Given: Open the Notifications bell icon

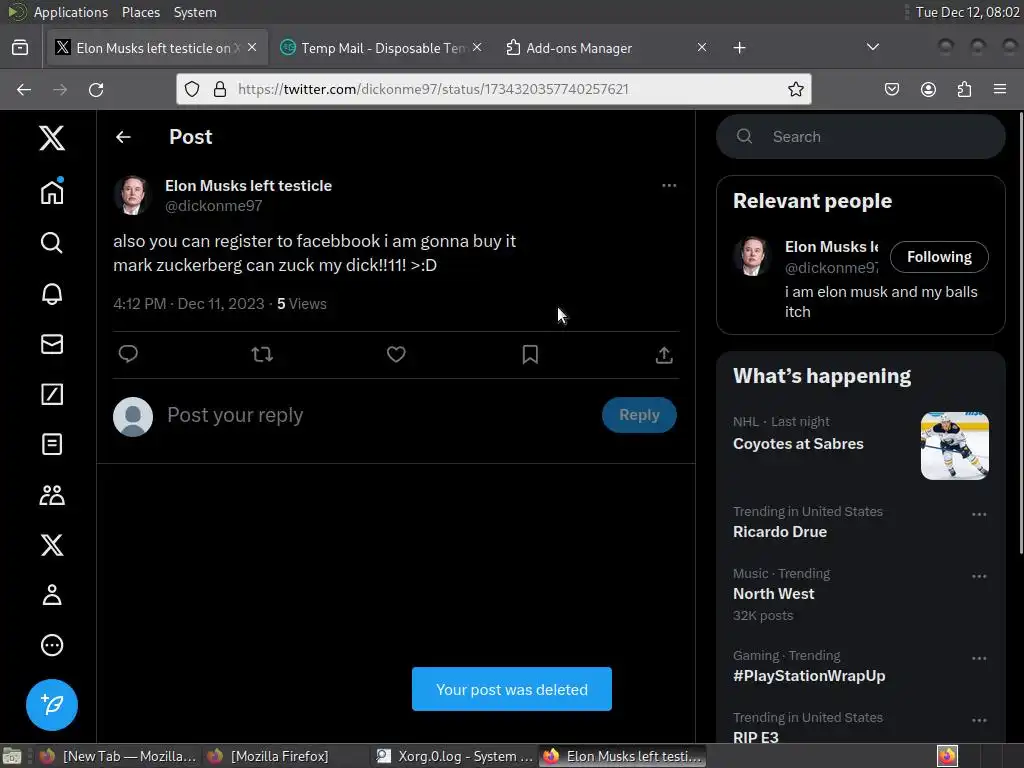Looking at the screenshot, I should 52,293.
